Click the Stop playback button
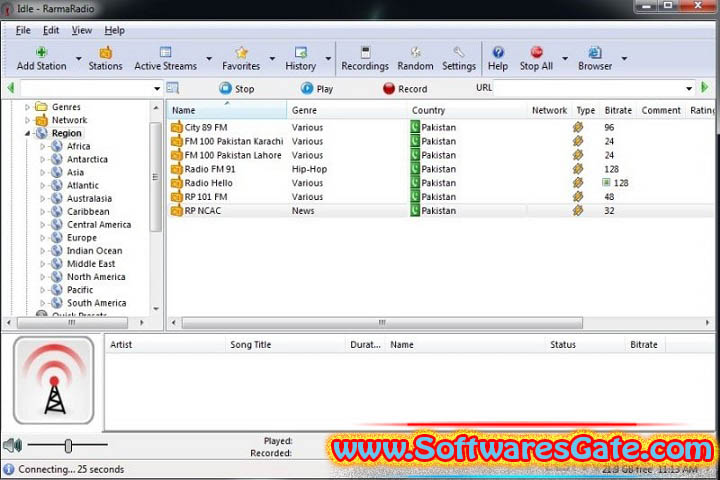Screen dimensions: 720x480 (236, 88)
